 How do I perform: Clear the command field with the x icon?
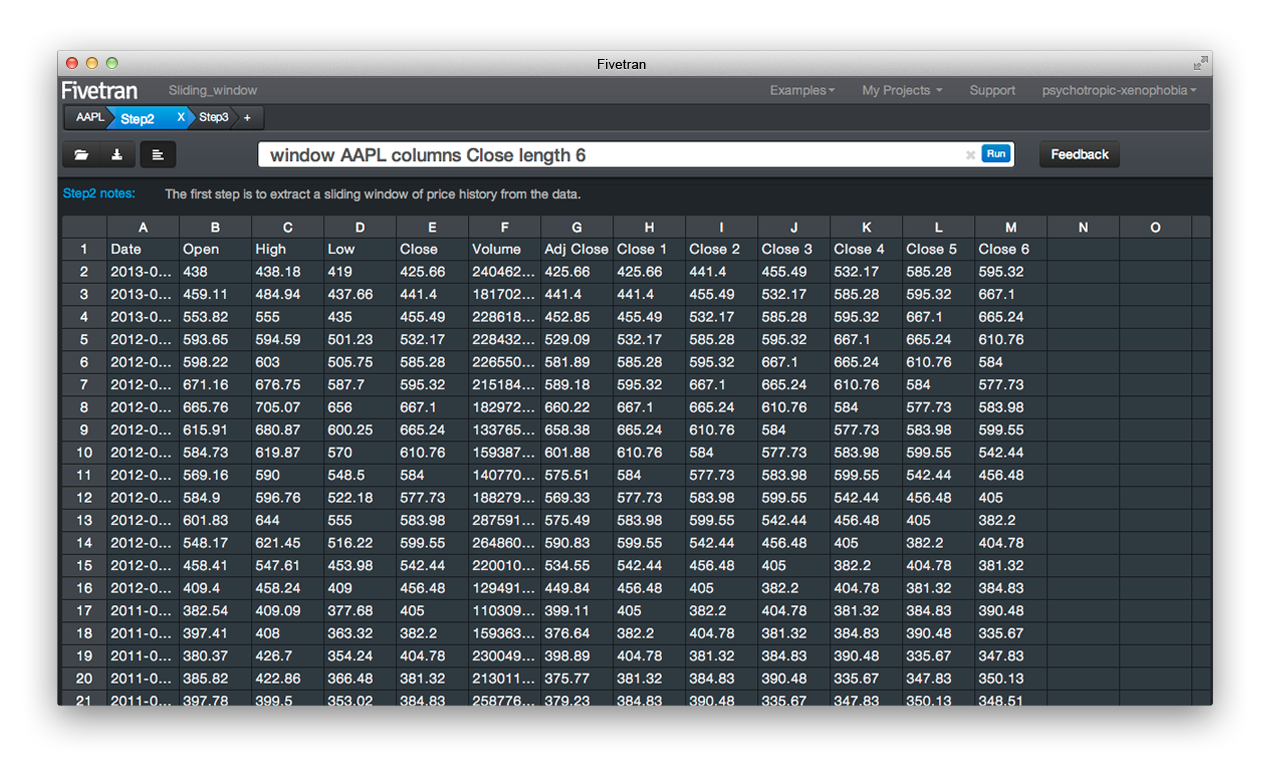pos(970,155)
